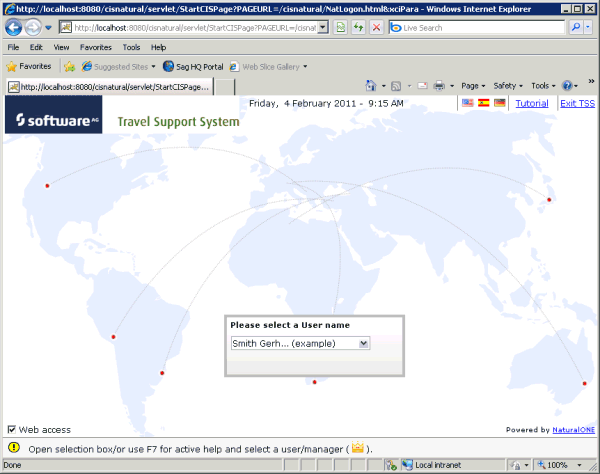Screen dimensions: 600x474
Task: Click the green Refresh arrows icon
Action: click(359, 28)
